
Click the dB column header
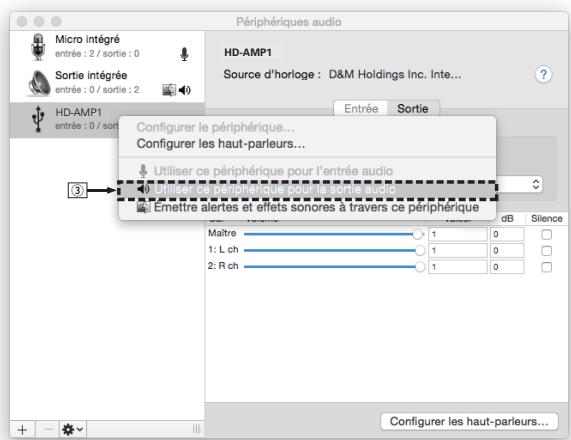pos(507,219)
